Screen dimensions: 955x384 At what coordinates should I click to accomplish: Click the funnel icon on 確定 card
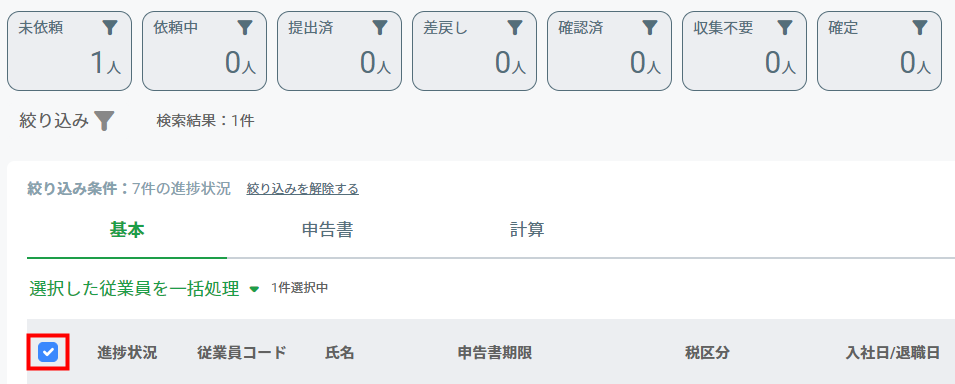tap(920, 27)
